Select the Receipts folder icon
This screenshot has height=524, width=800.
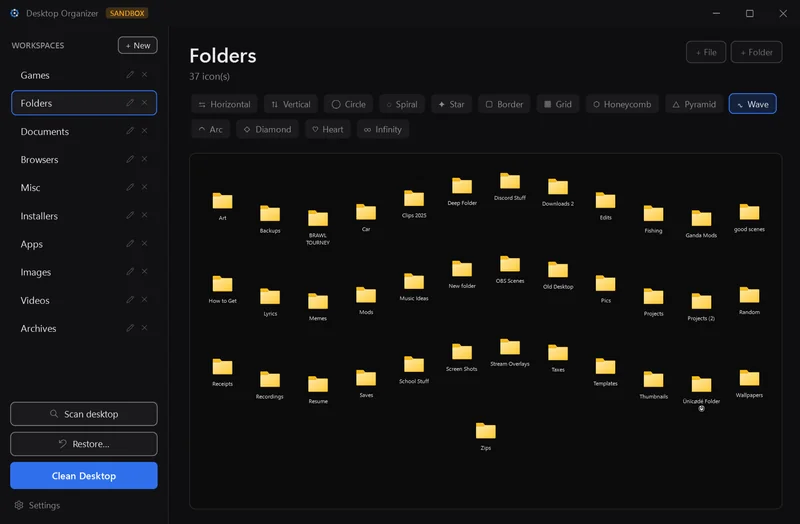(222, 367)
